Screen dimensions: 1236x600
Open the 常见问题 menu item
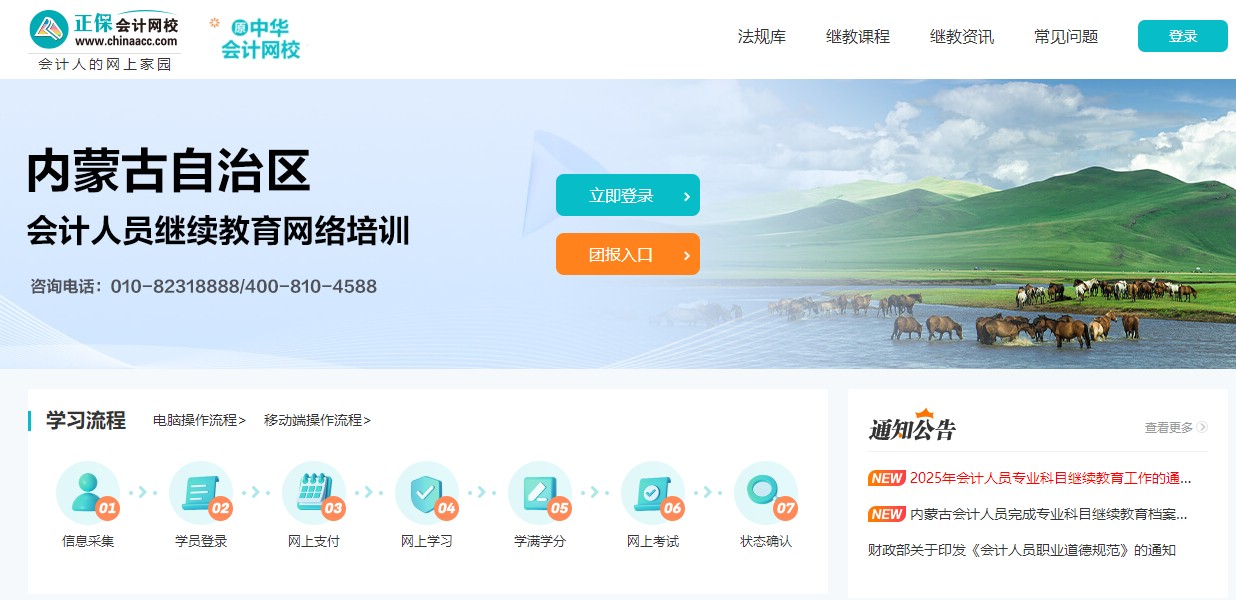click(x=1066, y=37)
